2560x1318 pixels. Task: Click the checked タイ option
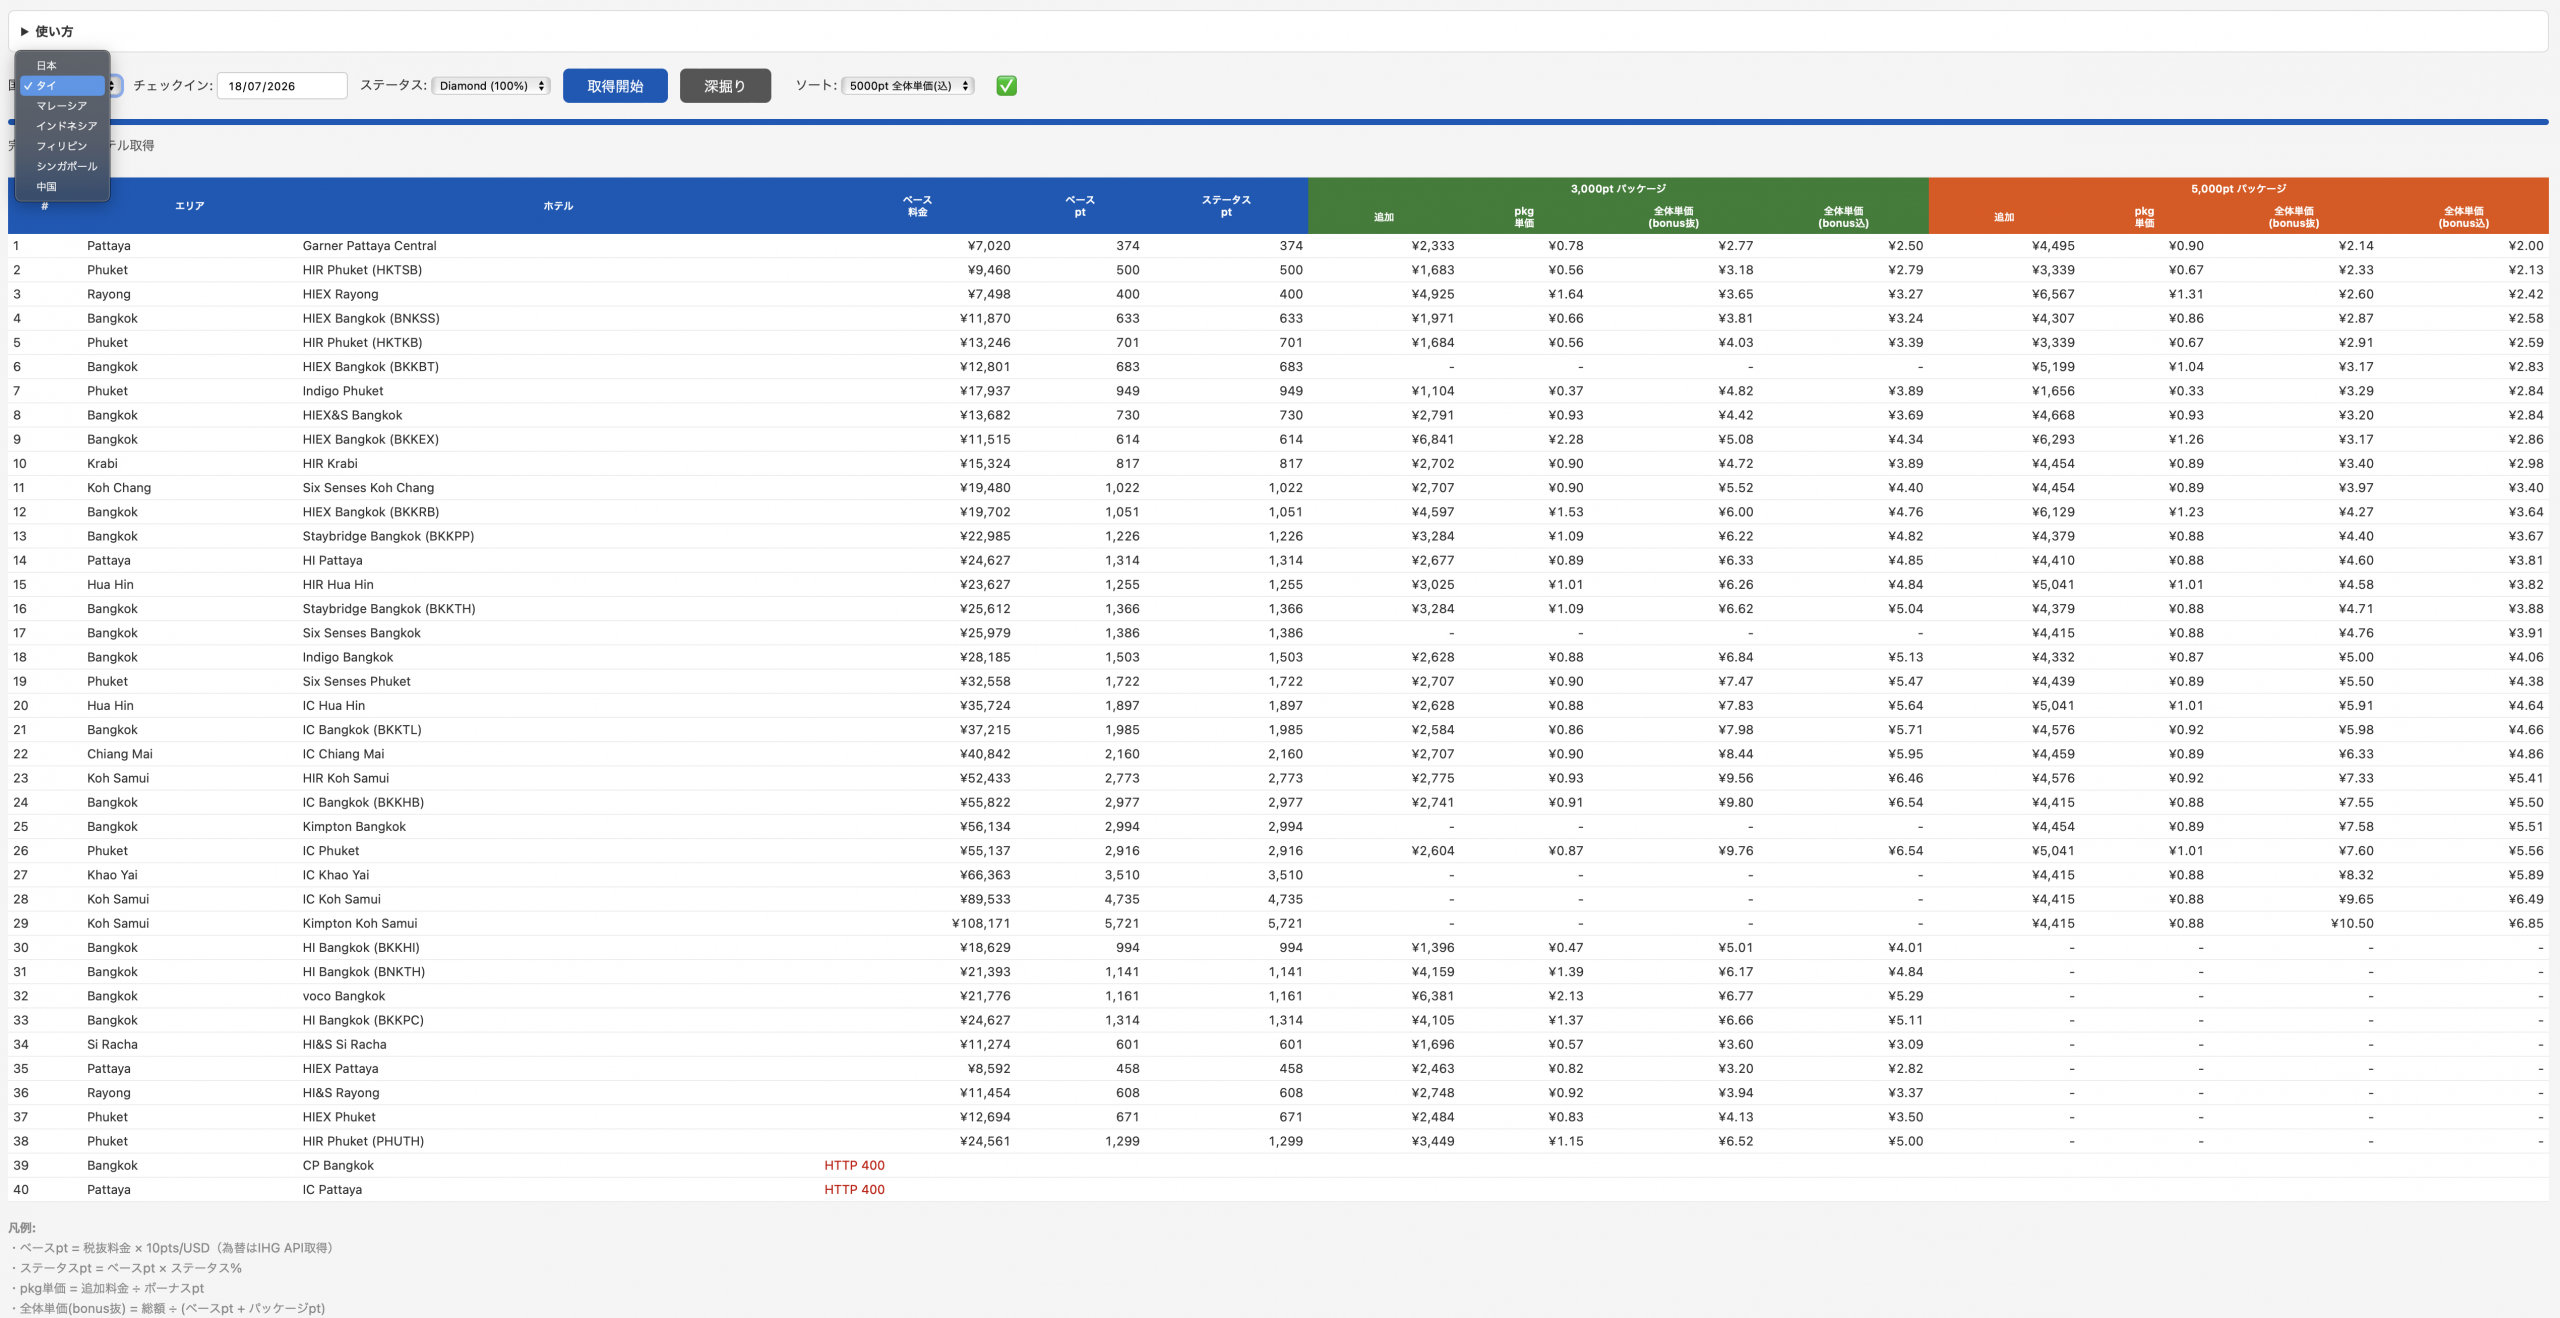tap(62, 86)
